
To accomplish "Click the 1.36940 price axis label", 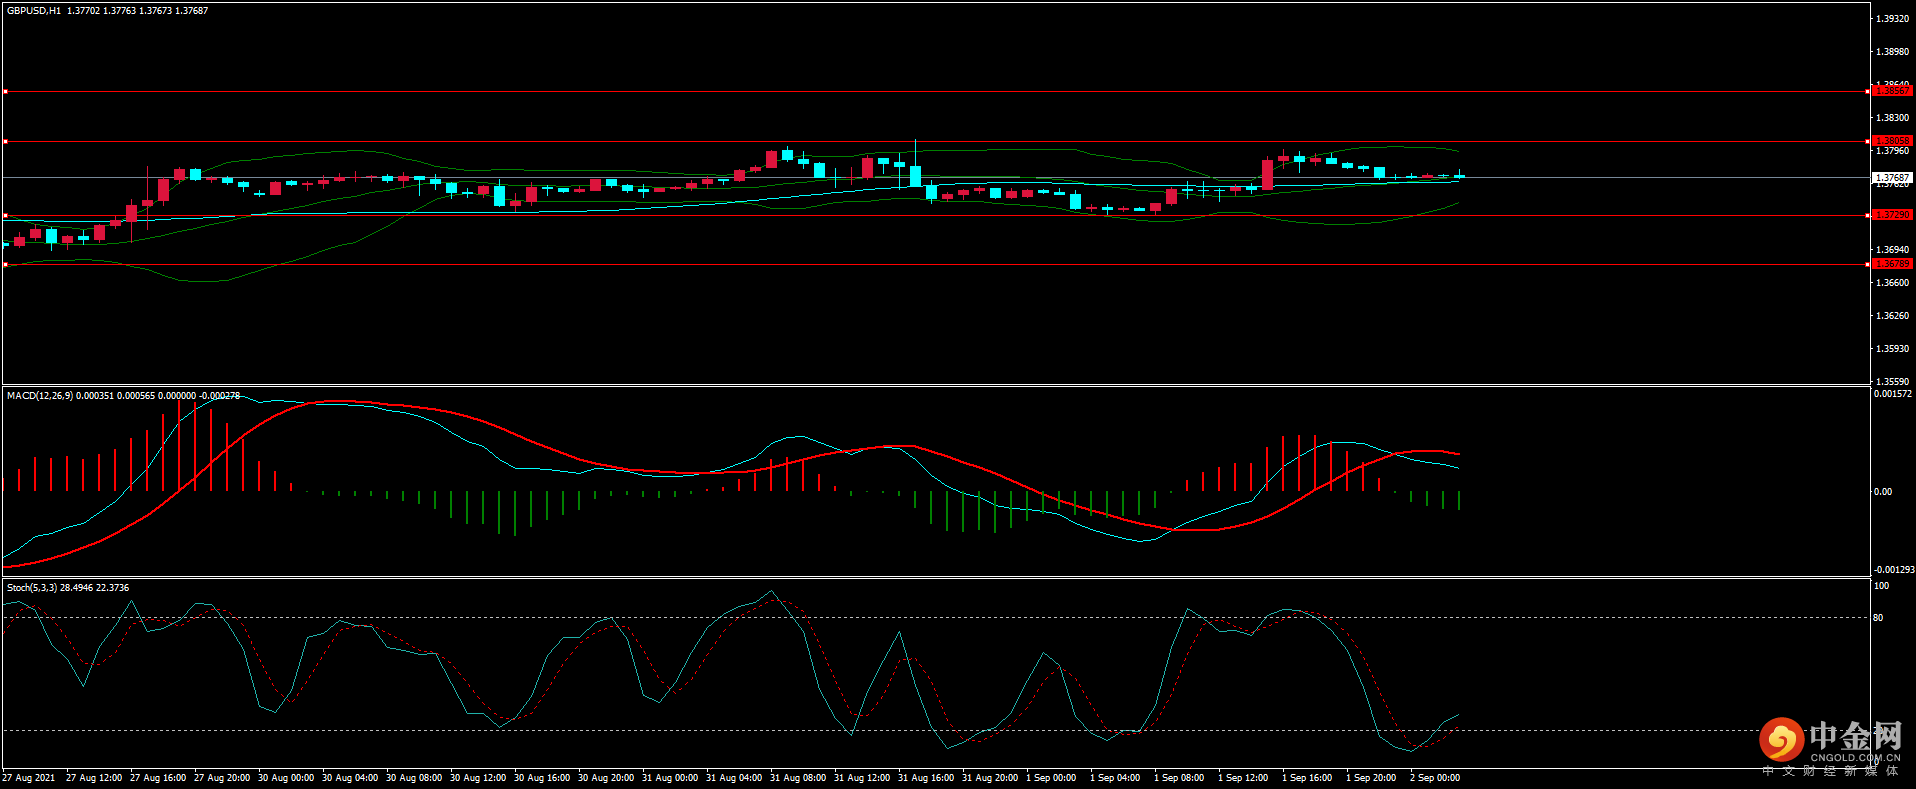I will (x=1892, y=250).
